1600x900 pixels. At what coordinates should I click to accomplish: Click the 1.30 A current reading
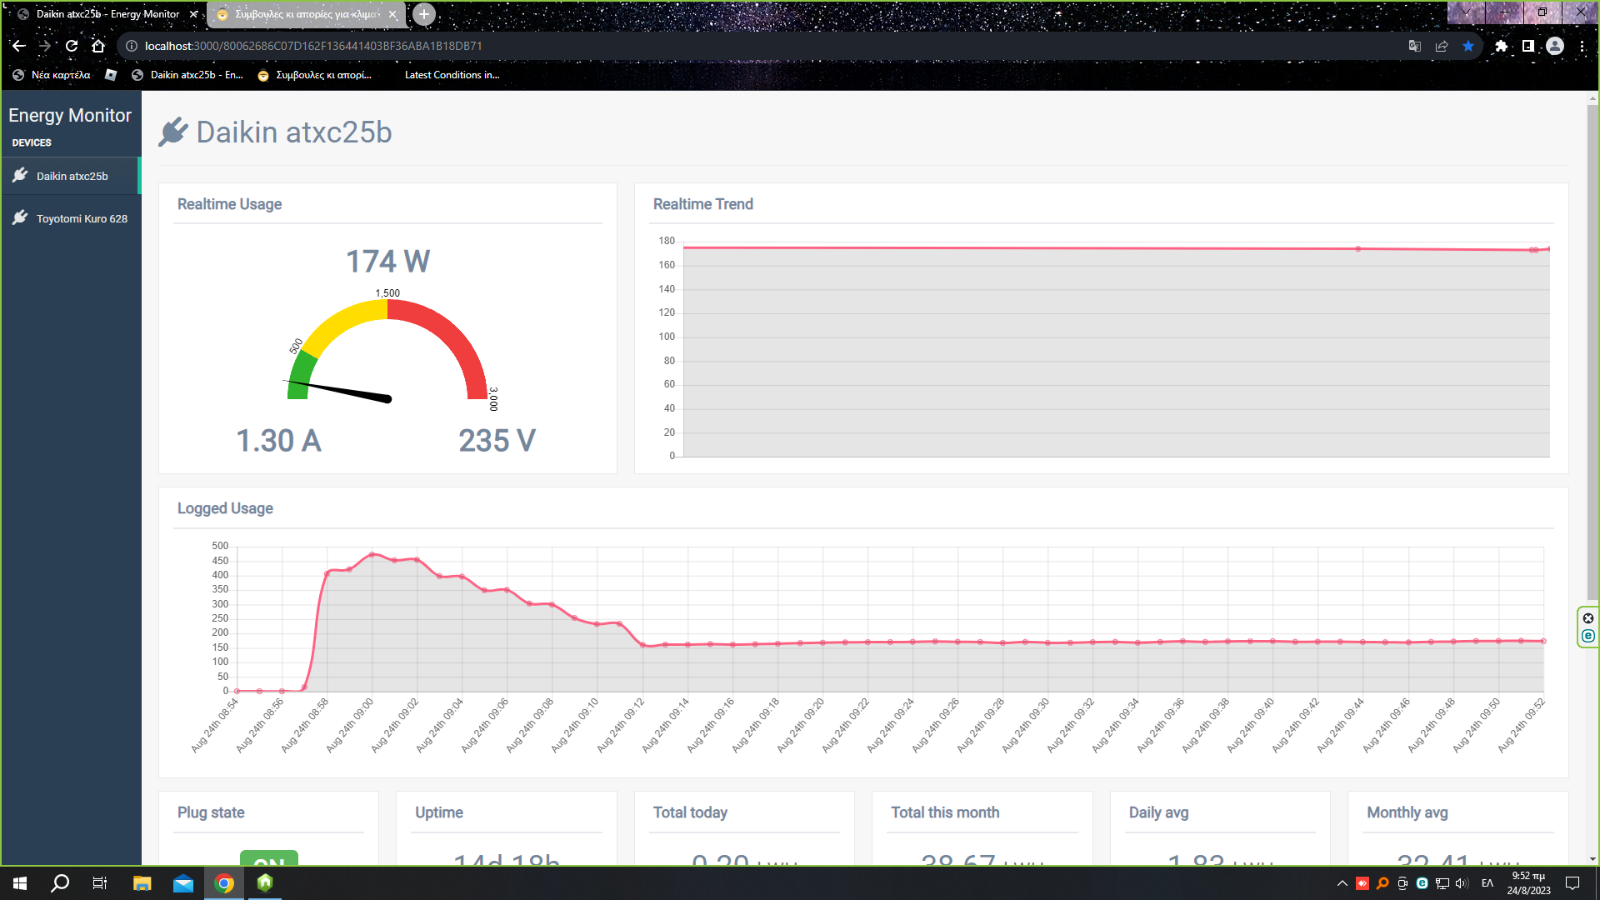coord(278,440)
